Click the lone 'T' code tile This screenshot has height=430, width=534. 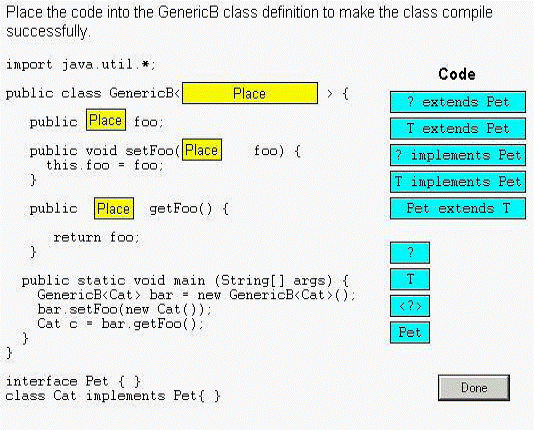coord(410,279)
